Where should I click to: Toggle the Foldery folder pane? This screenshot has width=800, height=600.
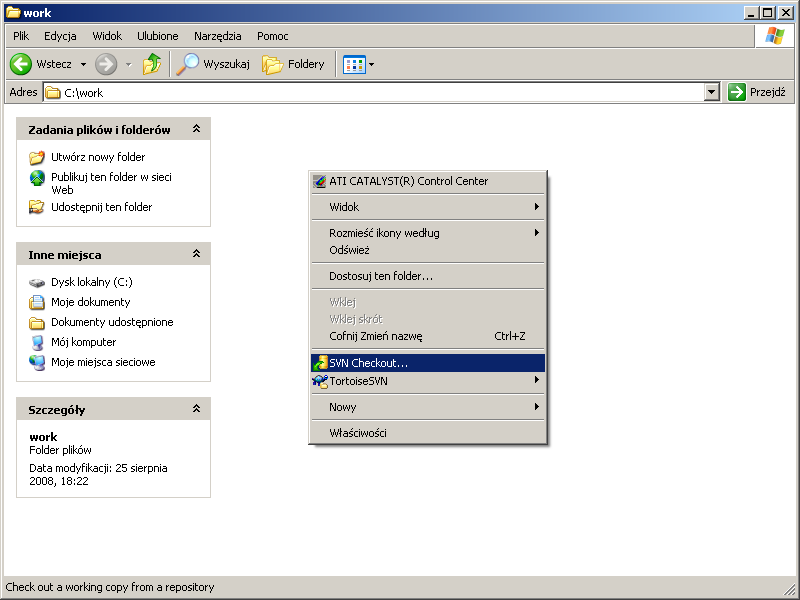(x=293, y=64)
